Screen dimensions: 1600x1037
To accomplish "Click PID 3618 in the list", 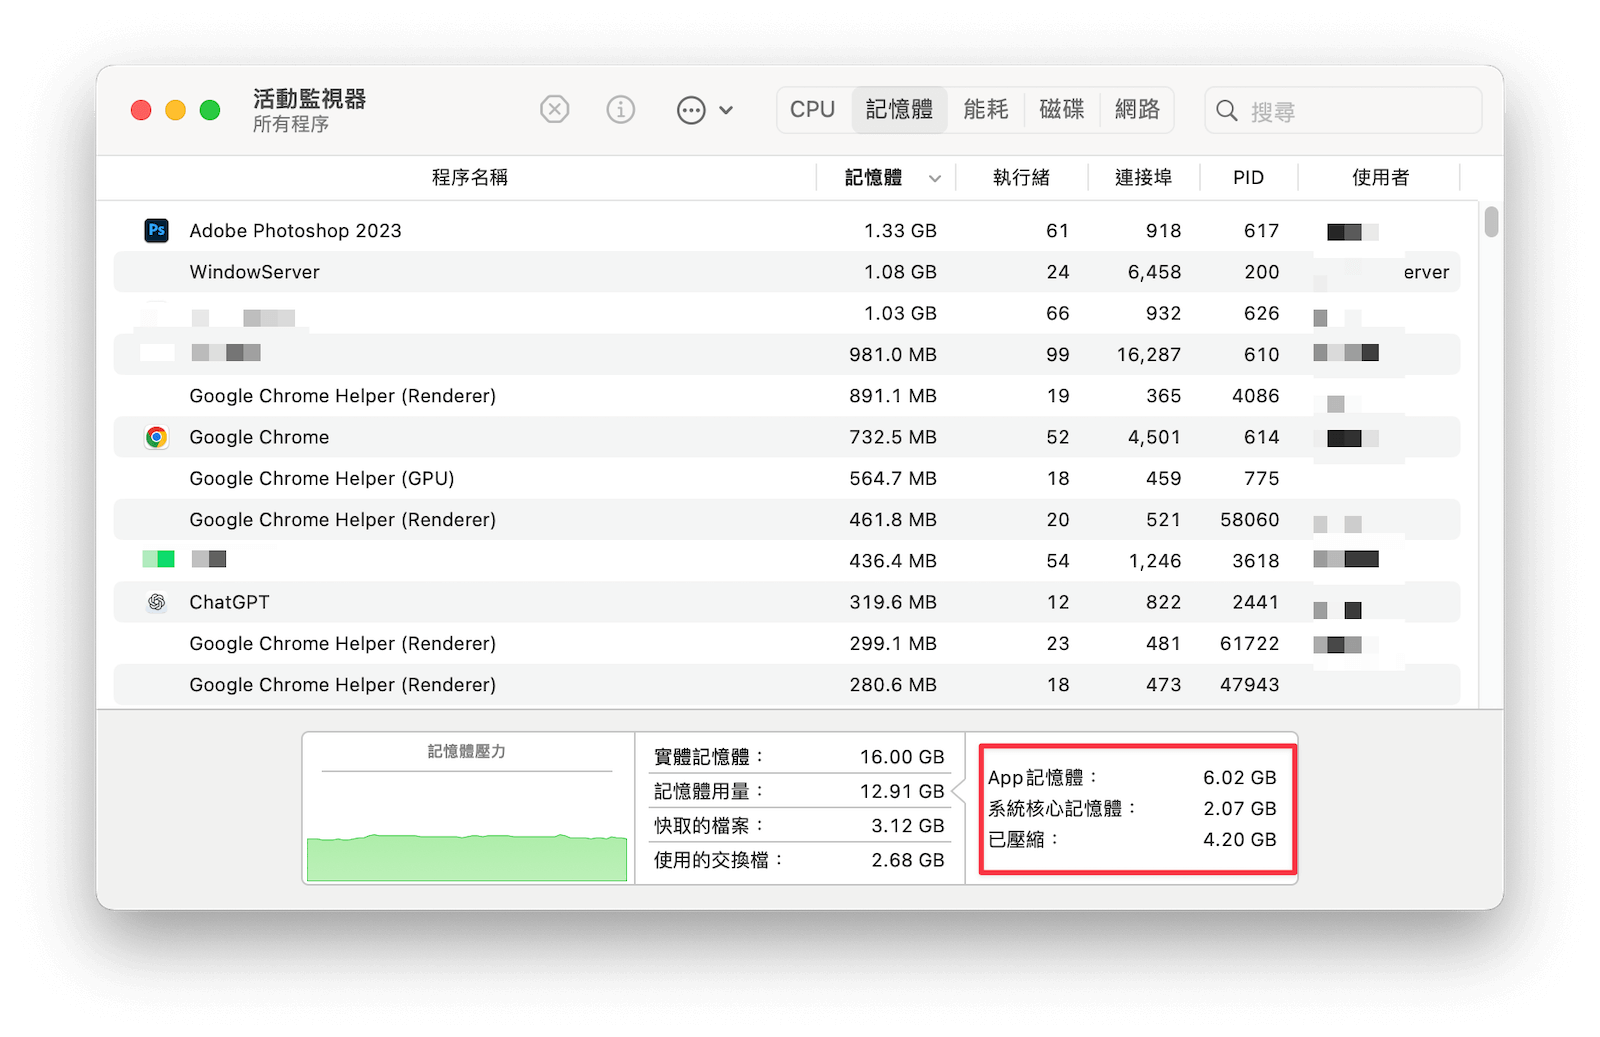I will (1255, 561).
